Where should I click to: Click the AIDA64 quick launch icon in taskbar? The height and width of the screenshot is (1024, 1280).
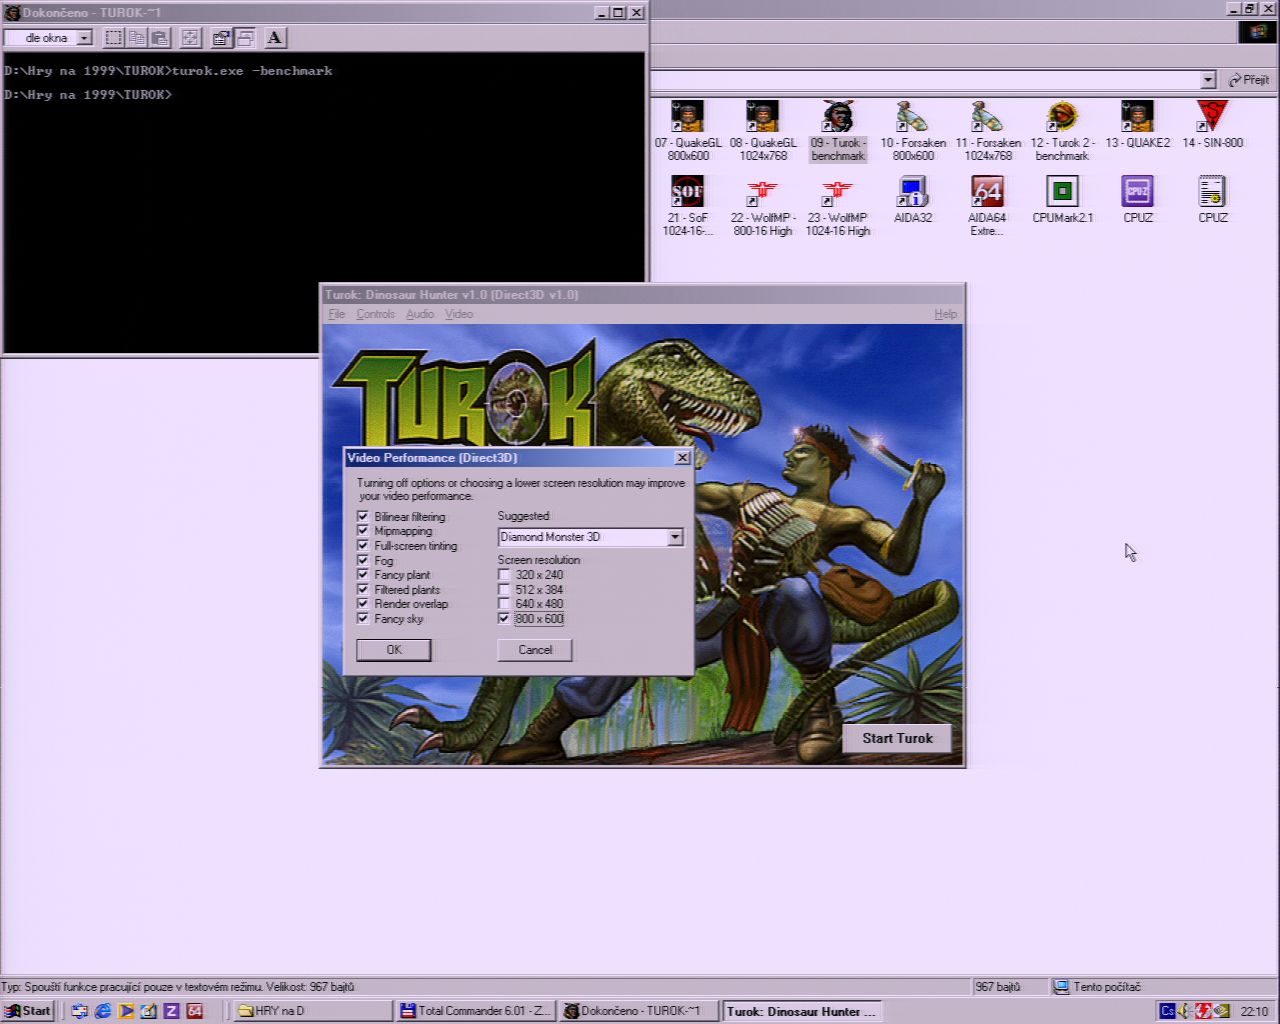tap(195, 1011)
